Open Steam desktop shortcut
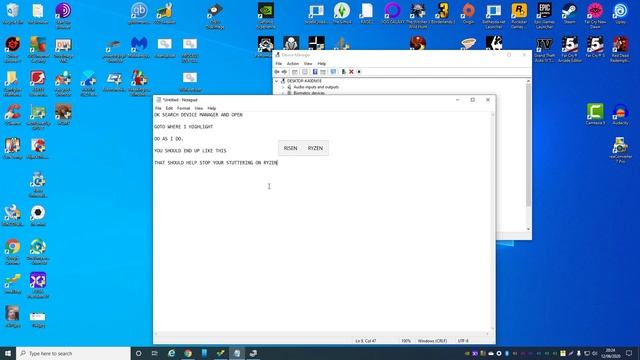The height and width of the screenshot is (360, 640). (x=569, y=14)
